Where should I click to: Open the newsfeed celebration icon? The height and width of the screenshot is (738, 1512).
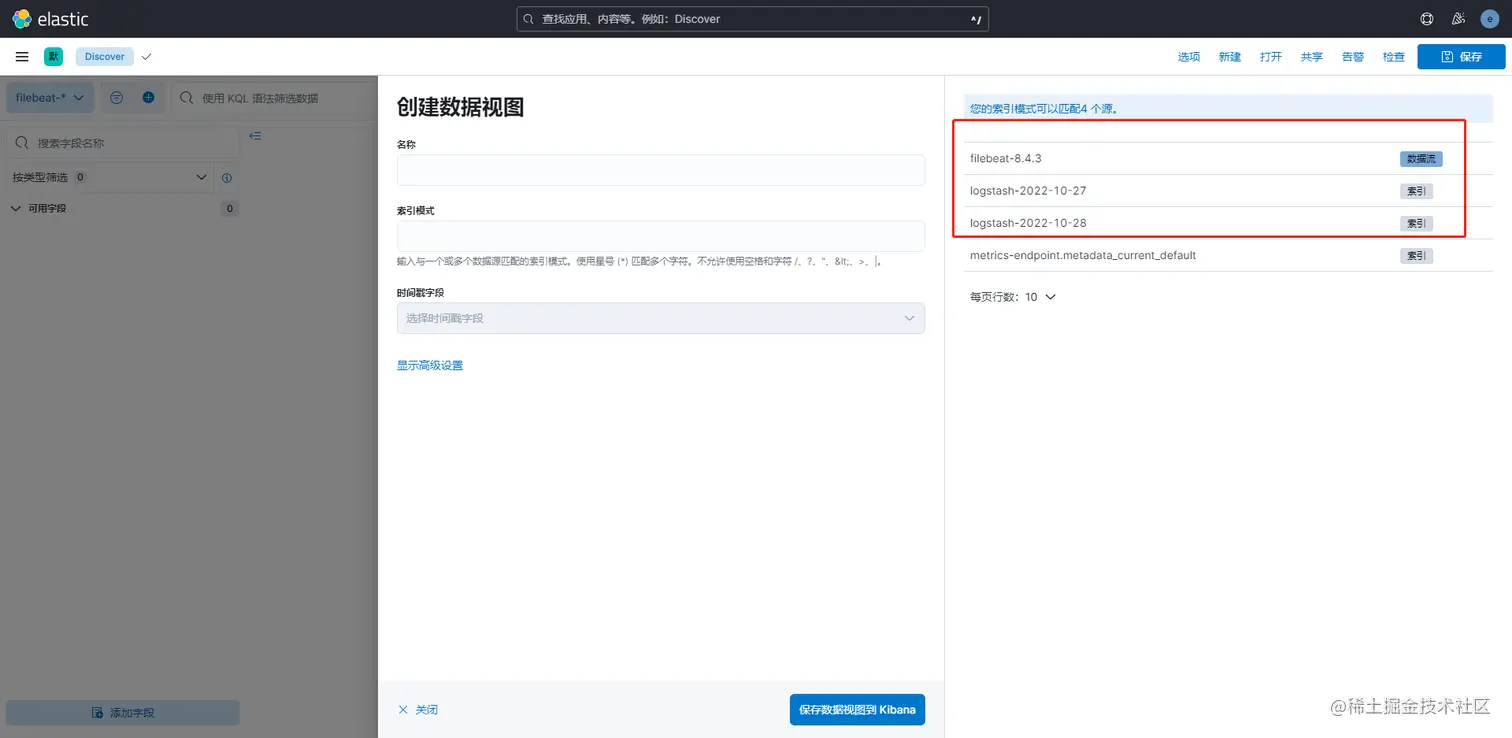[x=1458, y=19]
